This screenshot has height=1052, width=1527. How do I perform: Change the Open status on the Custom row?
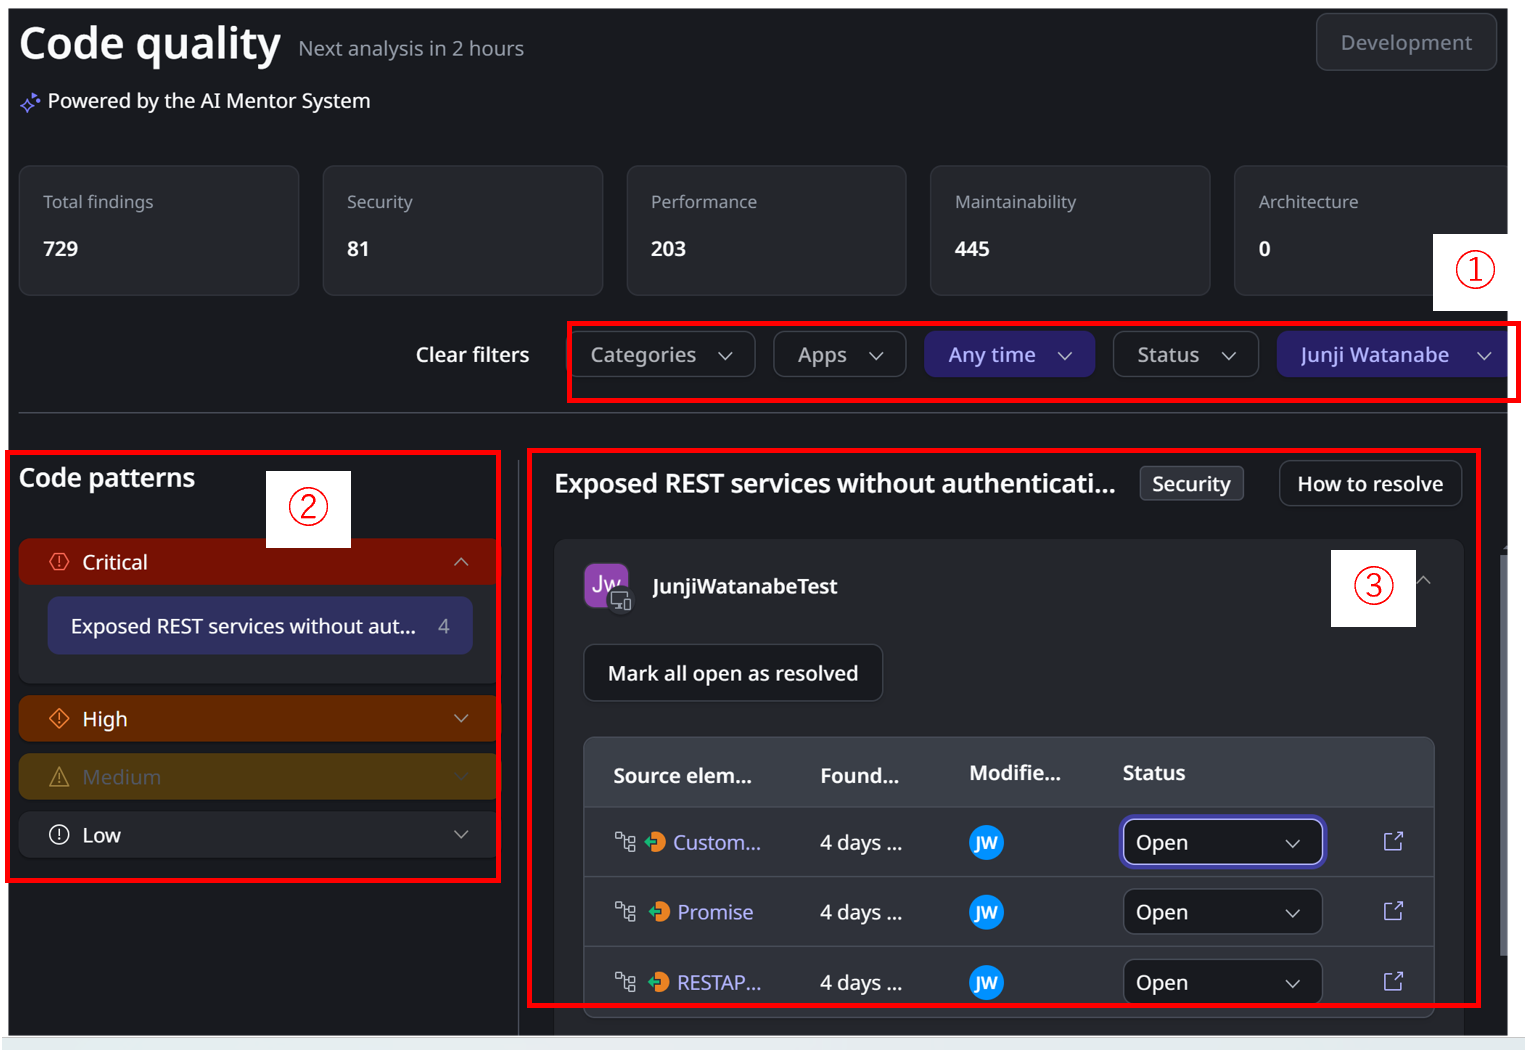coord(1222,842)
